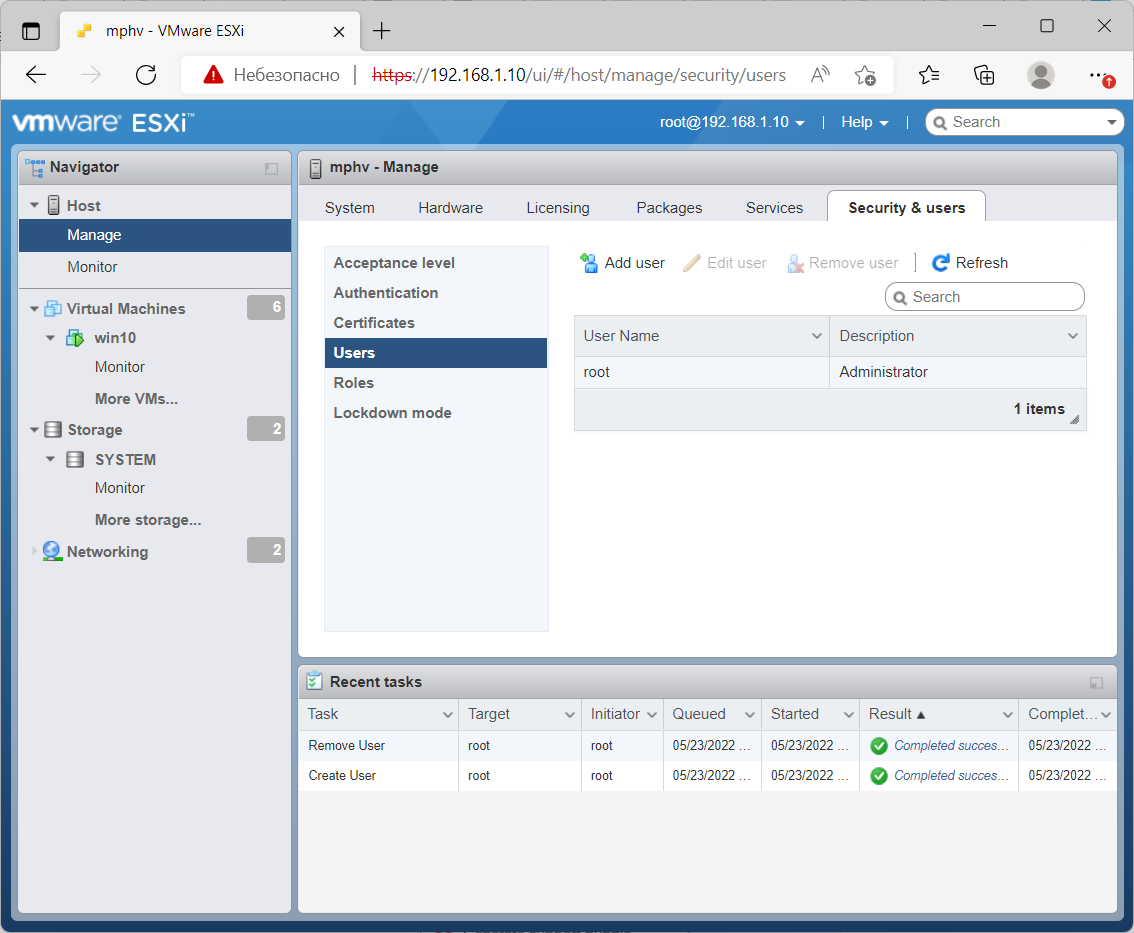Image resolution: width=1134 pixels, height=933 pixels.
Task: Select Manage under Host
Action: (155, 235)
